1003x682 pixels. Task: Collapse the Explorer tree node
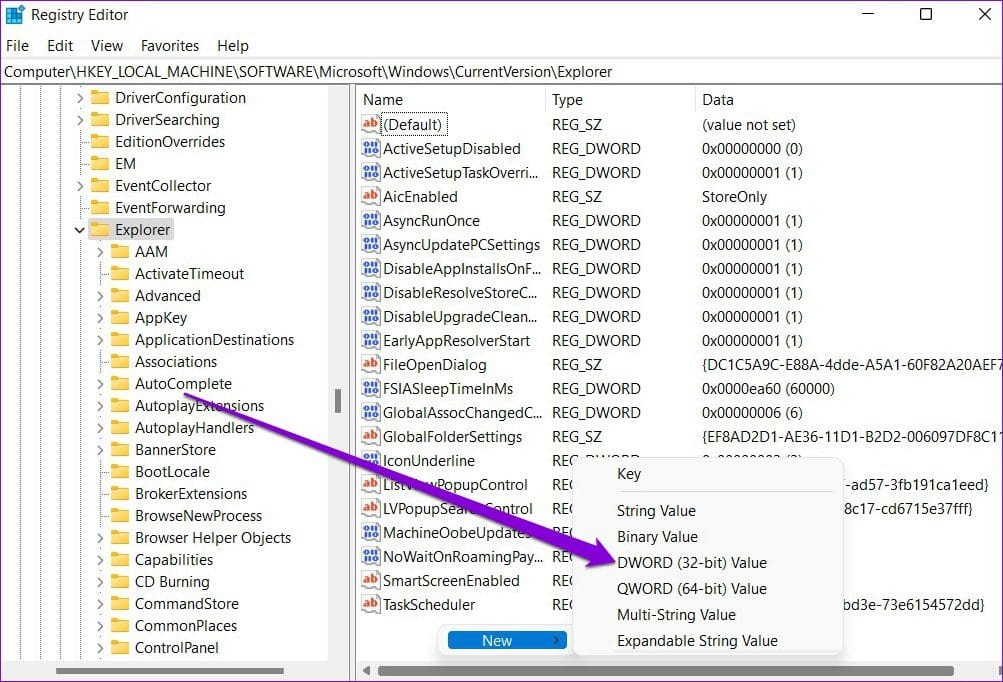tap(80, 230)
